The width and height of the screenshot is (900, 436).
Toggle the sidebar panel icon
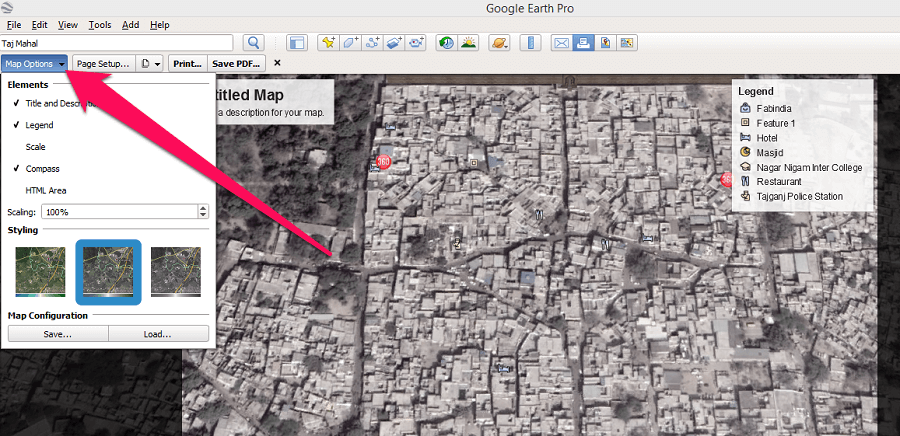tap(297, 43)
